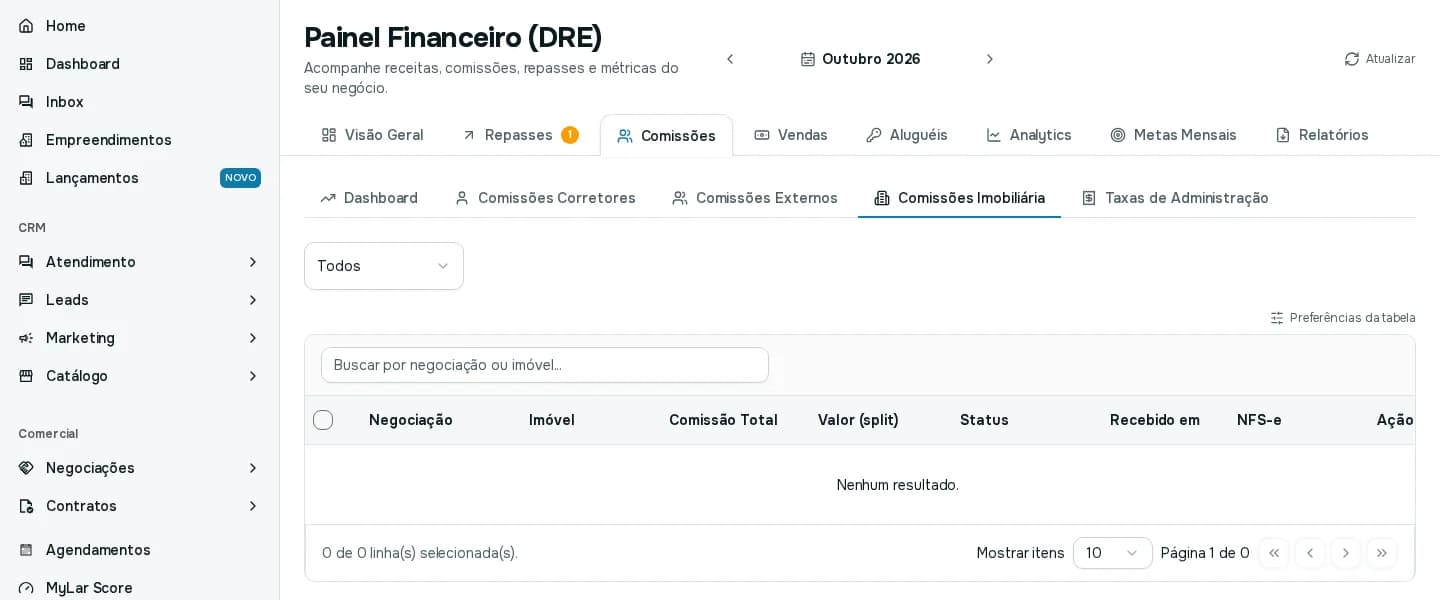Viewport: 1440px width, 600px height.
Task: Sort by Valor (split) column header
Action: pyautogui.click(x=858, y=420)
